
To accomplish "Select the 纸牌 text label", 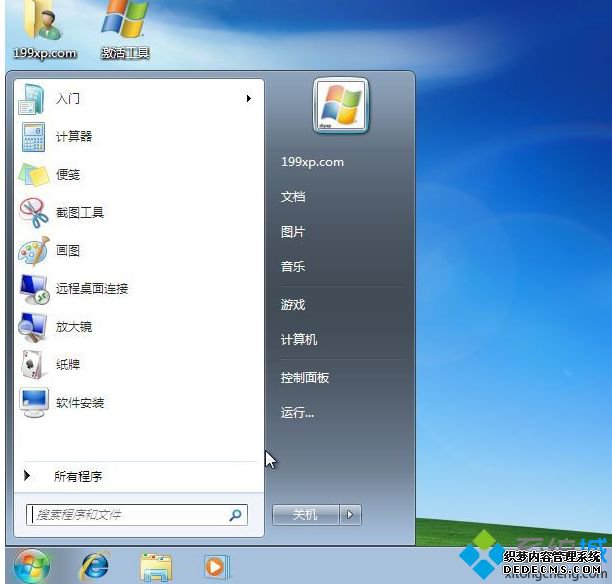I will [x=68, y=365].
